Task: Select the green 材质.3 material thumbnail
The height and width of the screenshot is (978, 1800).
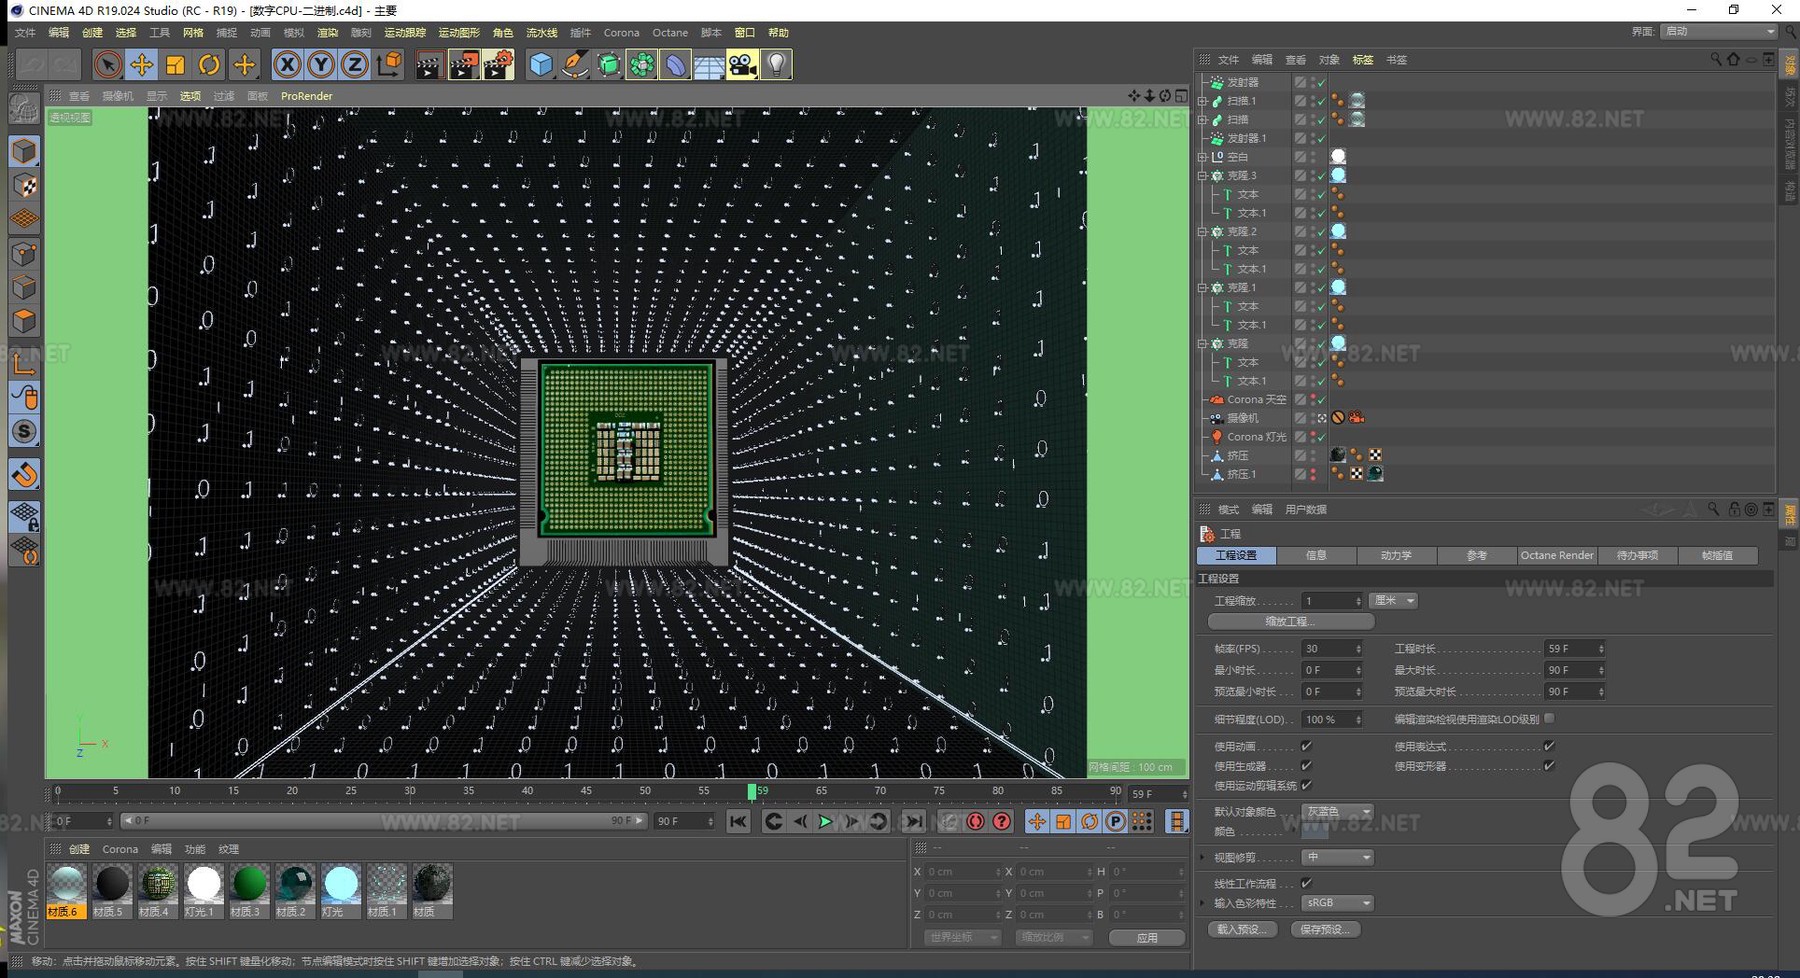Action: click(248, 891)
